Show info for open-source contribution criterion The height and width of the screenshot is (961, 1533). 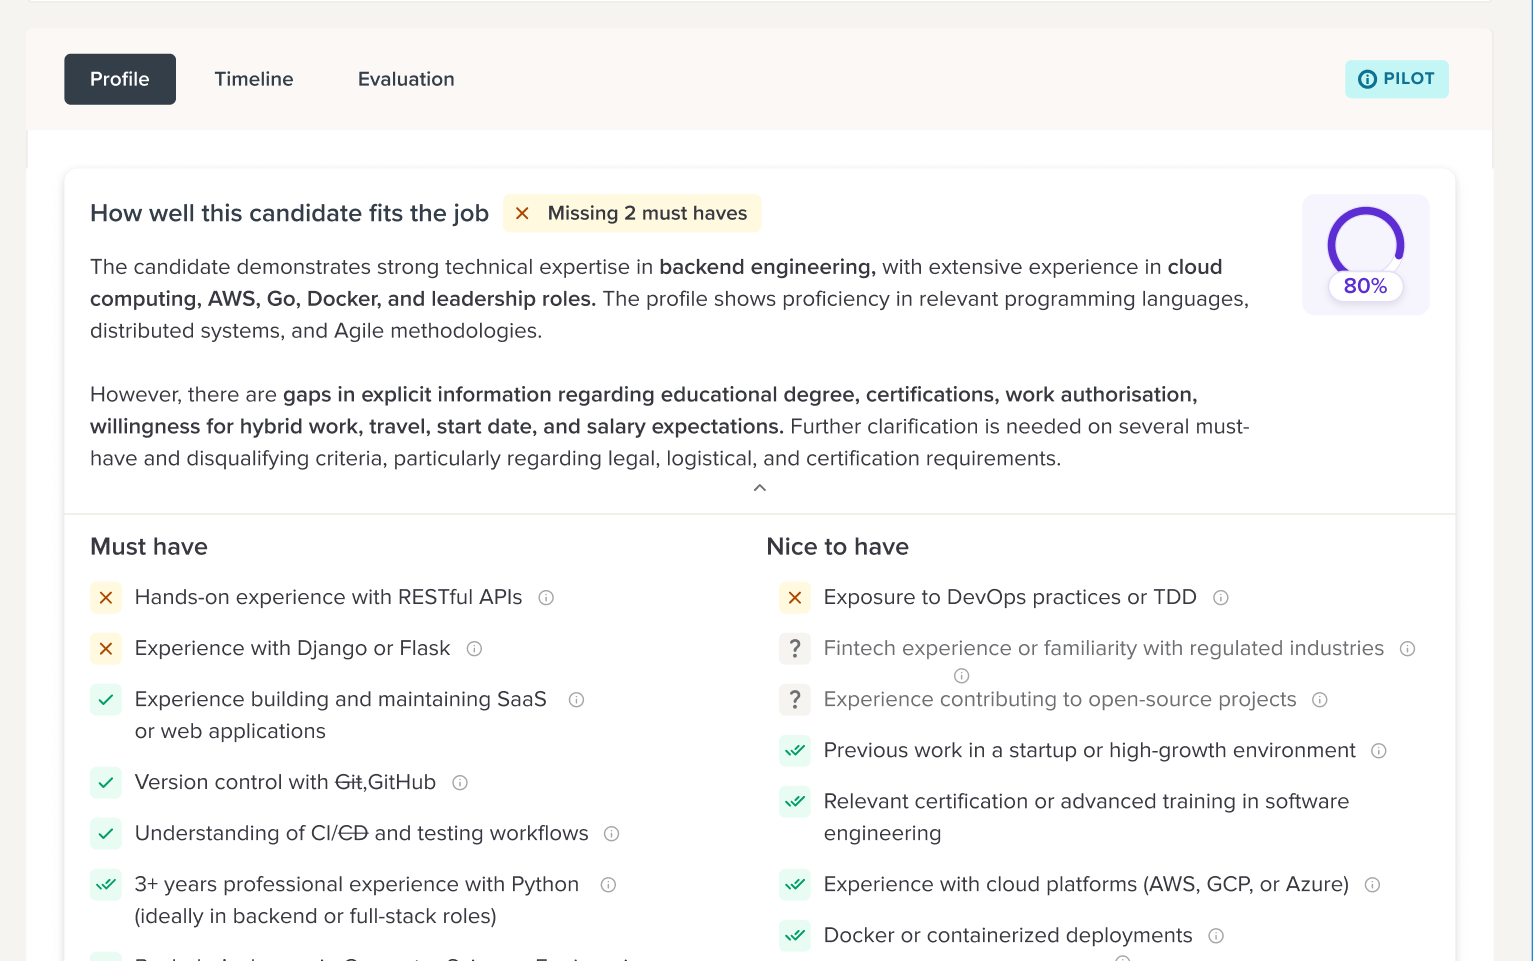point(1320,700)
